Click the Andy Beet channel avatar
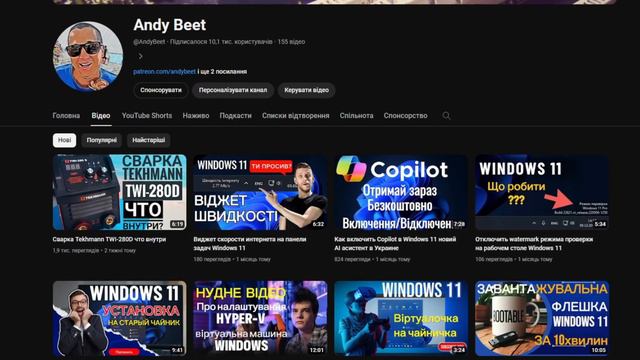 coord(88,56)
